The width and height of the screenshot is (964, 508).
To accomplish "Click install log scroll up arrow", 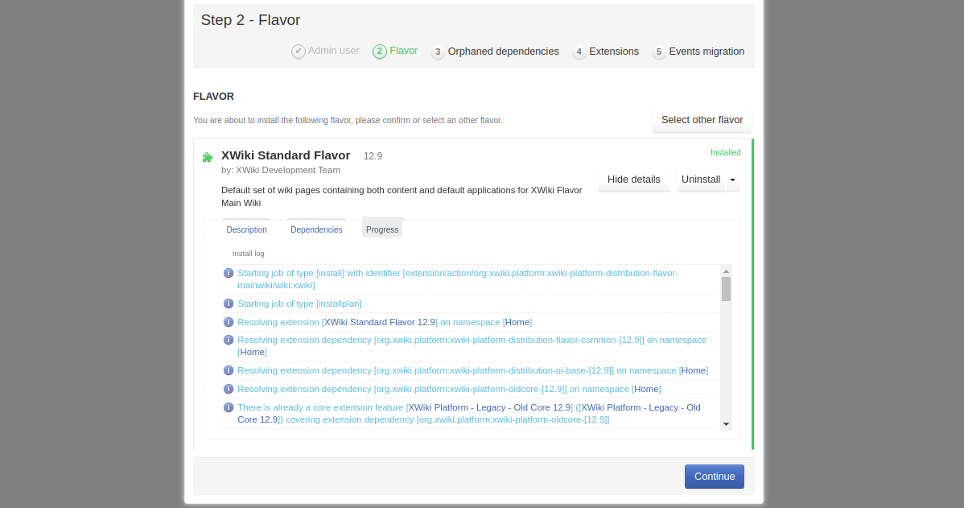I will (726, 271).
